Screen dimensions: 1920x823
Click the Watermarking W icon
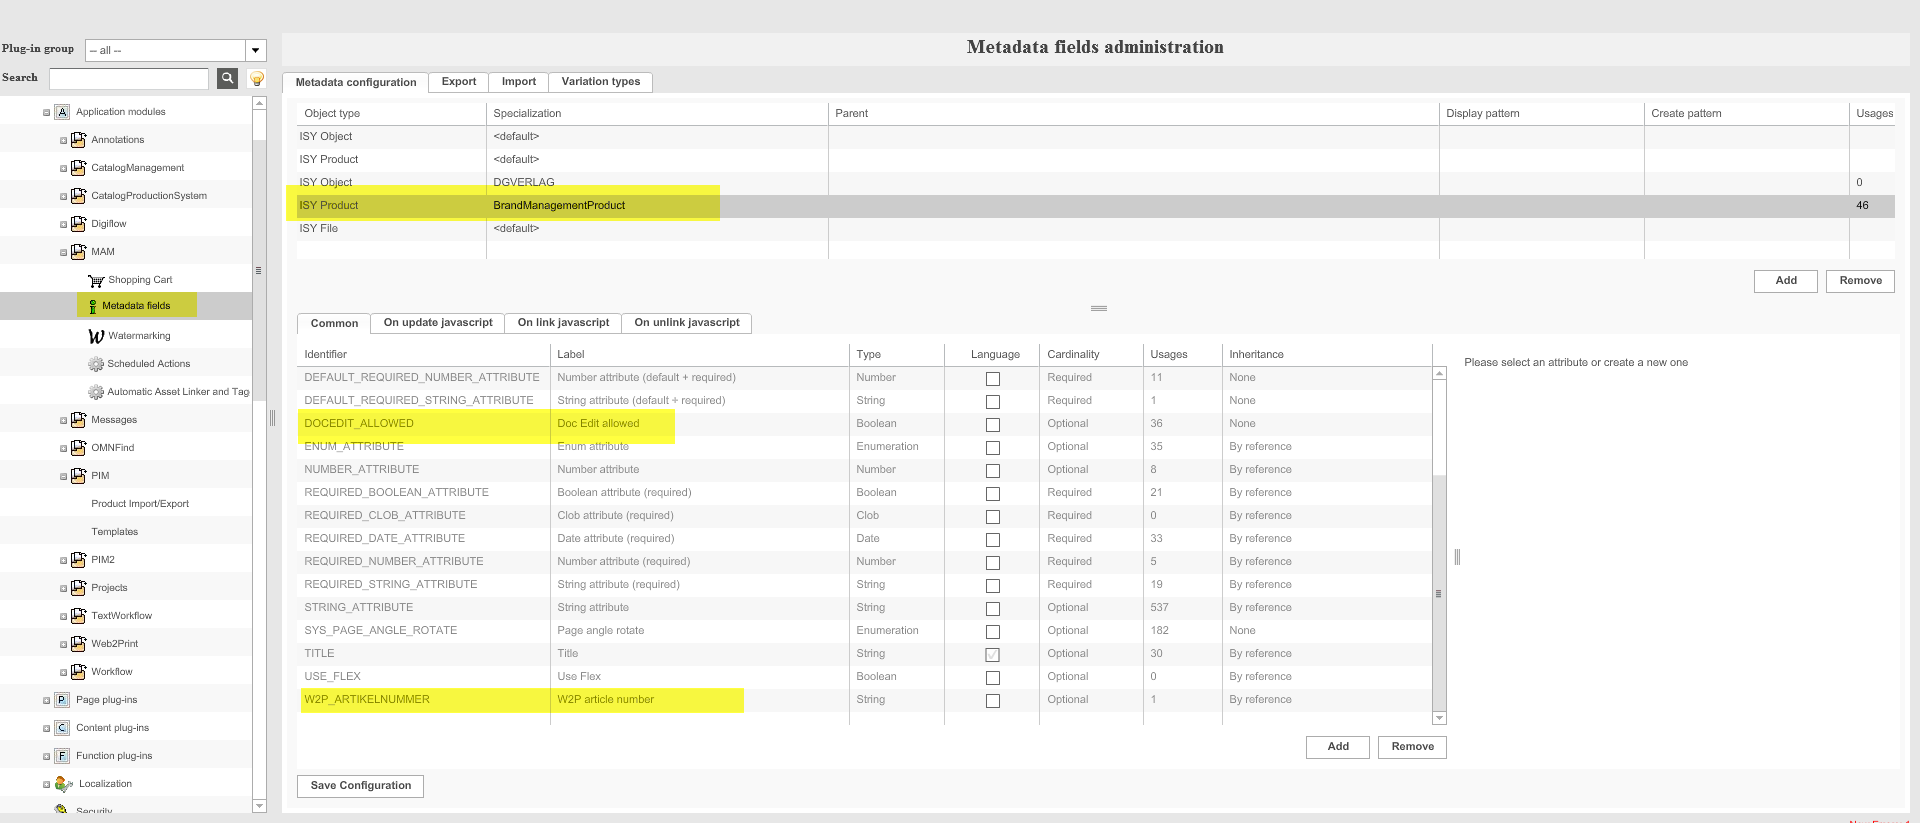tap(96, 336)
